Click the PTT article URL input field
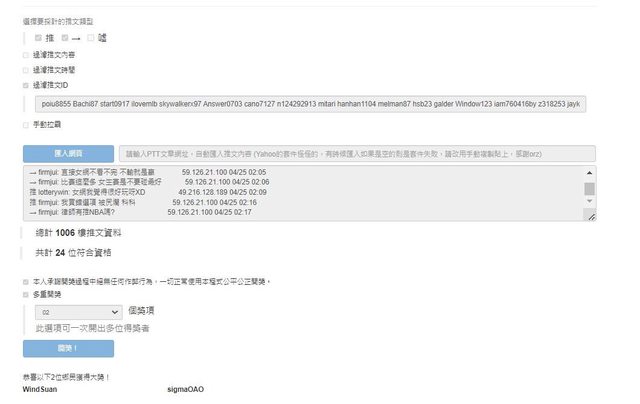Screen dimensions: 640x404 point(357,154)
